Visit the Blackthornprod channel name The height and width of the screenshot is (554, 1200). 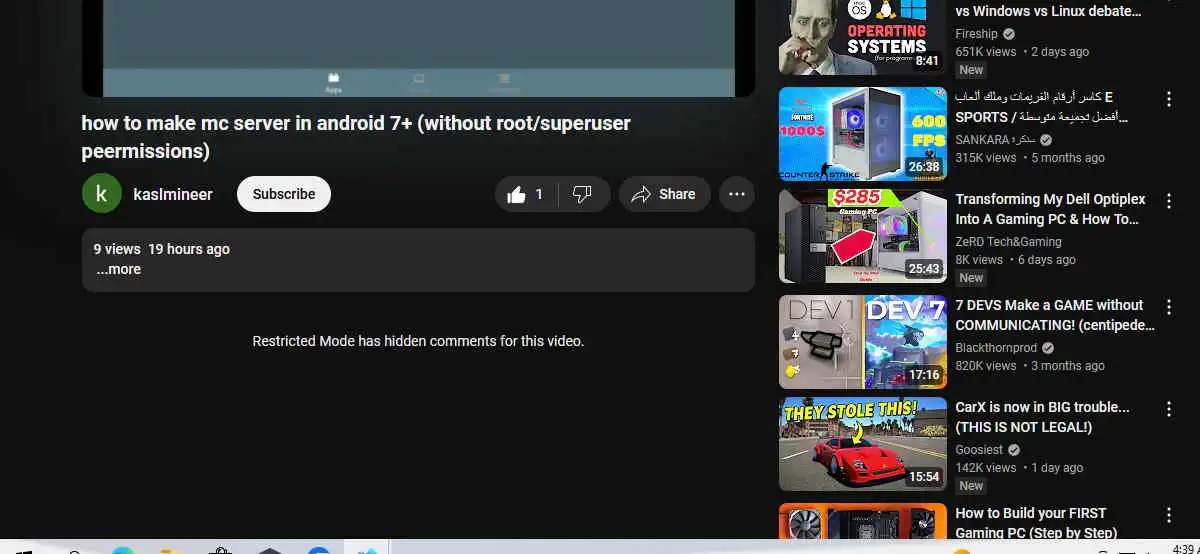pyautogui.click(x=996, y=347)
